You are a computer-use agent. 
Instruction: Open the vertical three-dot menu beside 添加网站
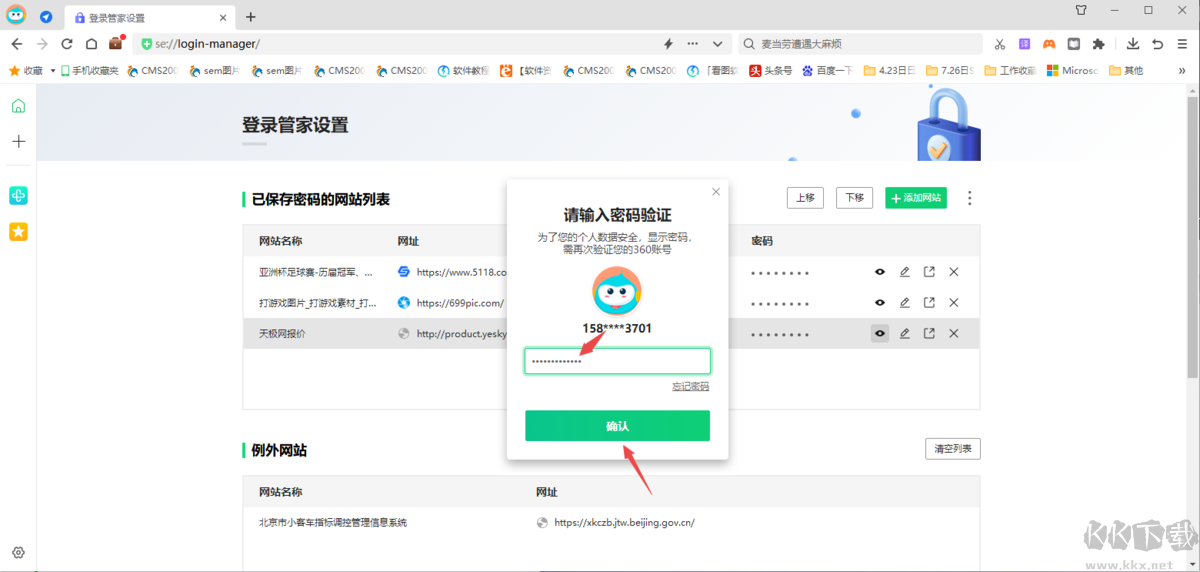click(970, 198)
